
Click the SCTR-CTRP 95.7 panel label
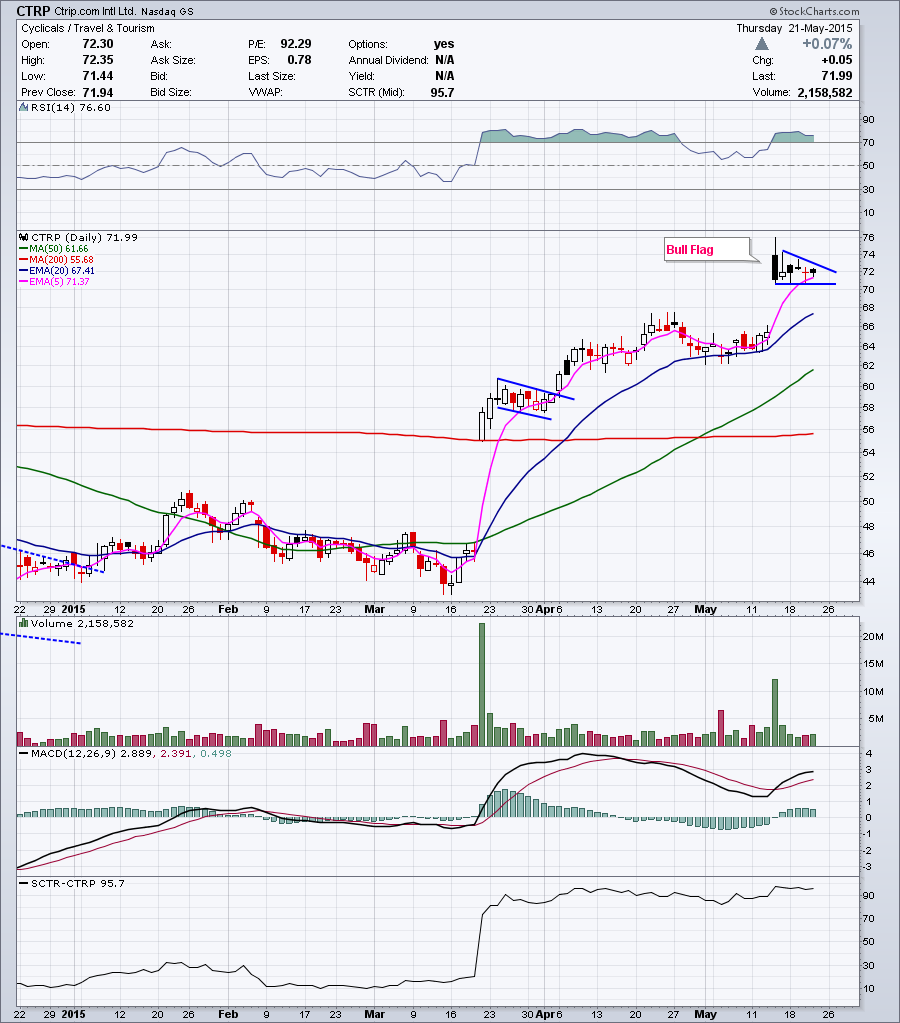click(78, 883)
